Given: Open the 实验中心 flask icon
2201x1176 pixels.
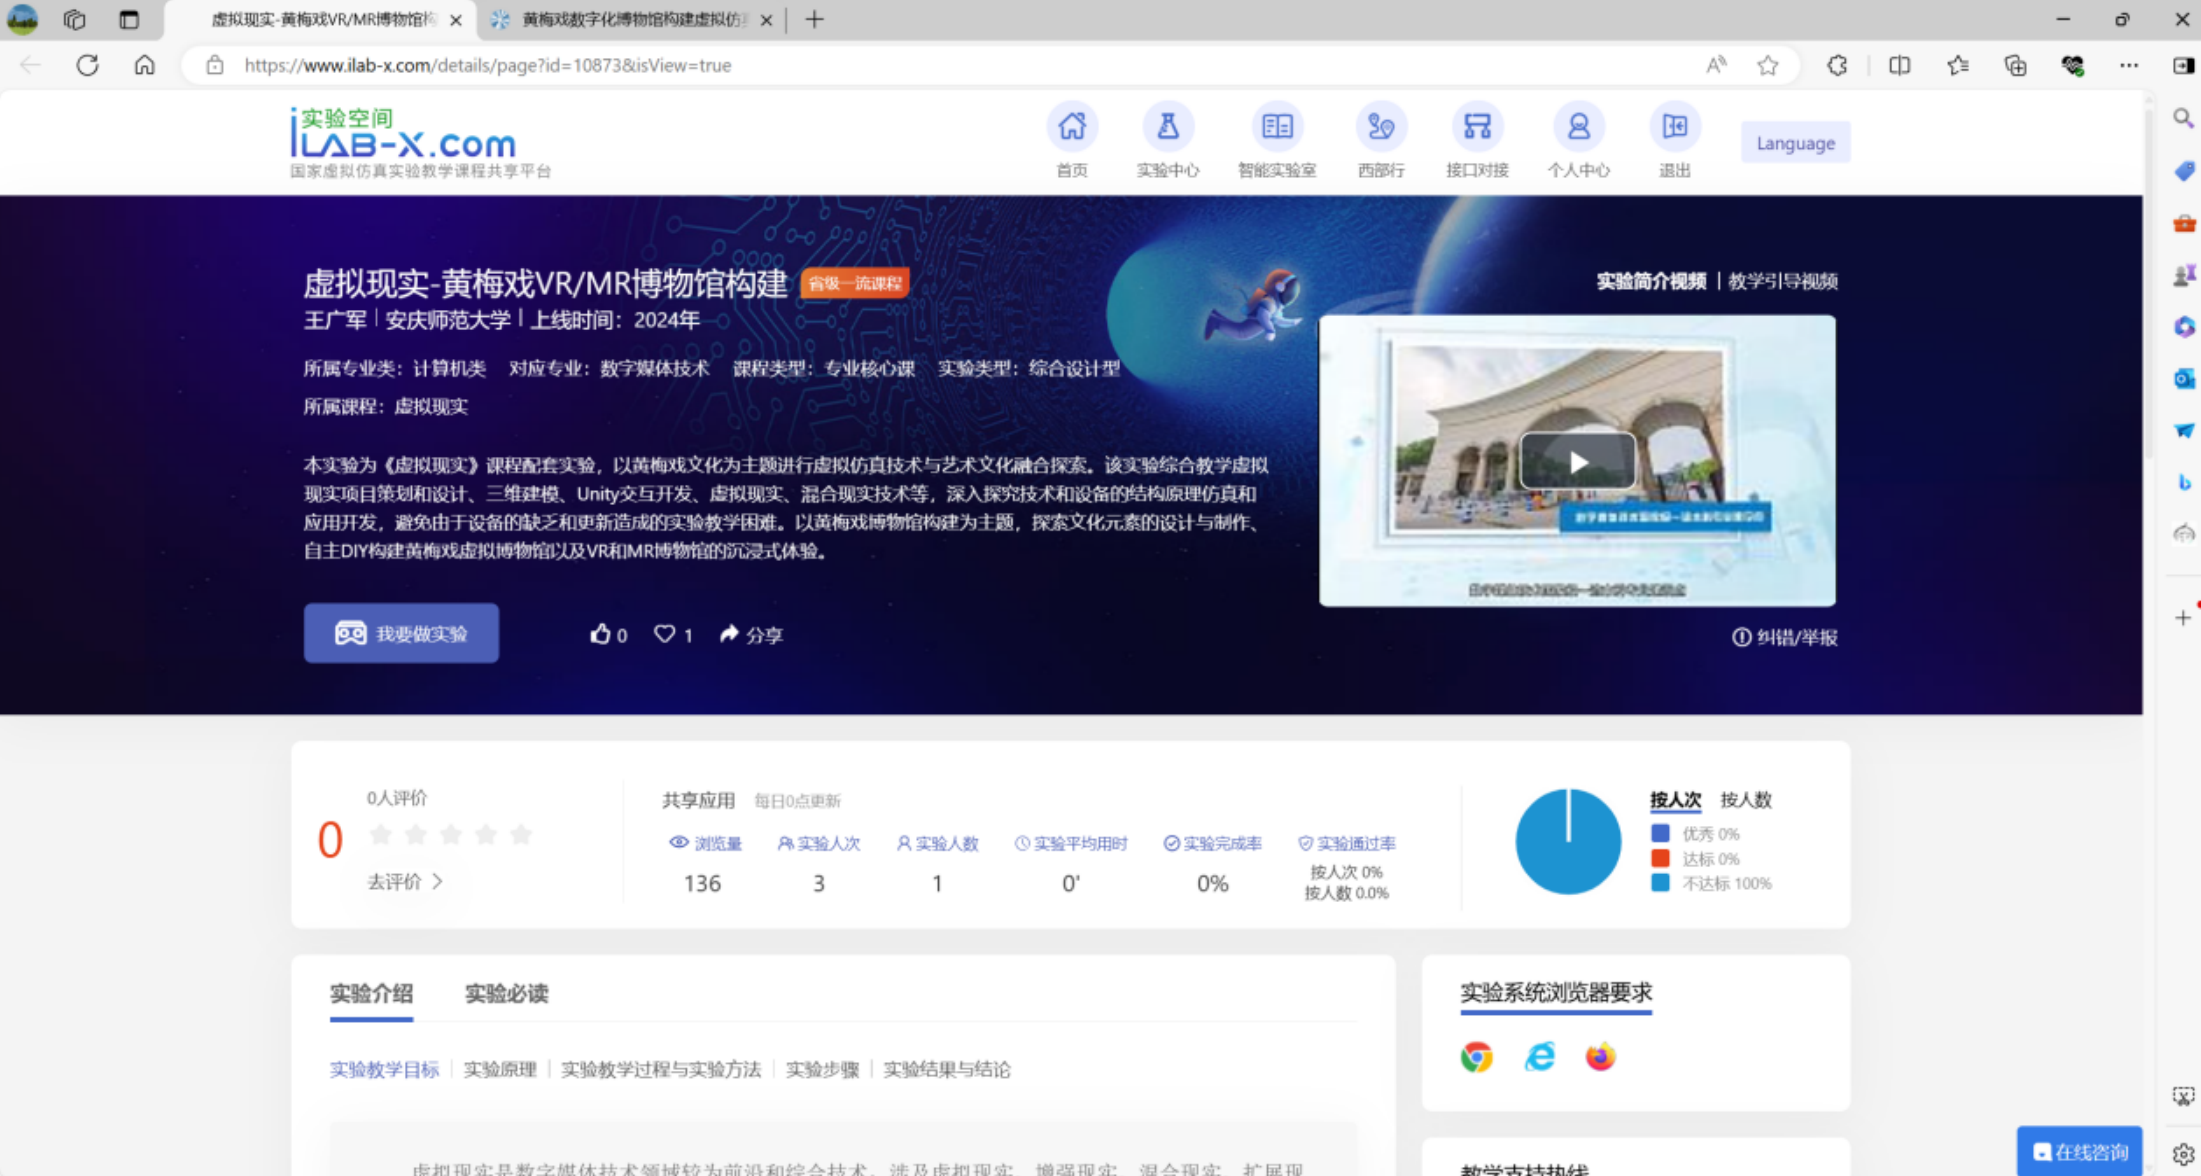Looking at the screenshot, I should [x=1167, y=128].
